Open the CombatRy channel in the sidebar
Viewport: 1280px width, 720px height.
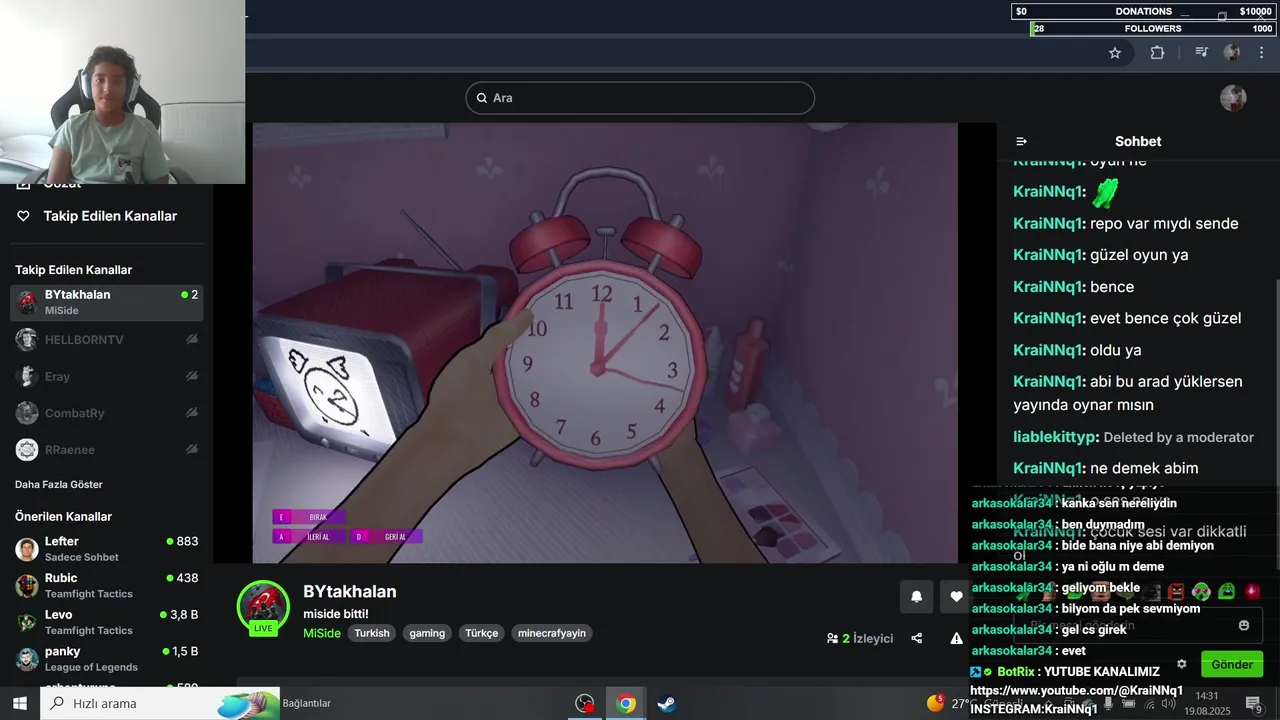107,413
